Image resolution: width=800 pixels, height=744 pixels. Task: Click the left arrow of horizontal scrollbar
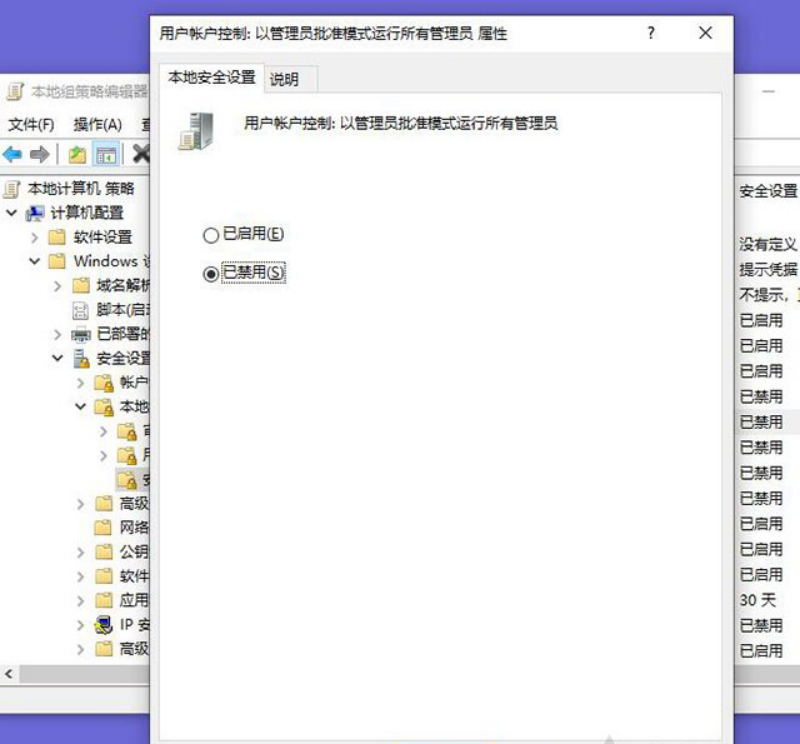[x=9, y=675]
